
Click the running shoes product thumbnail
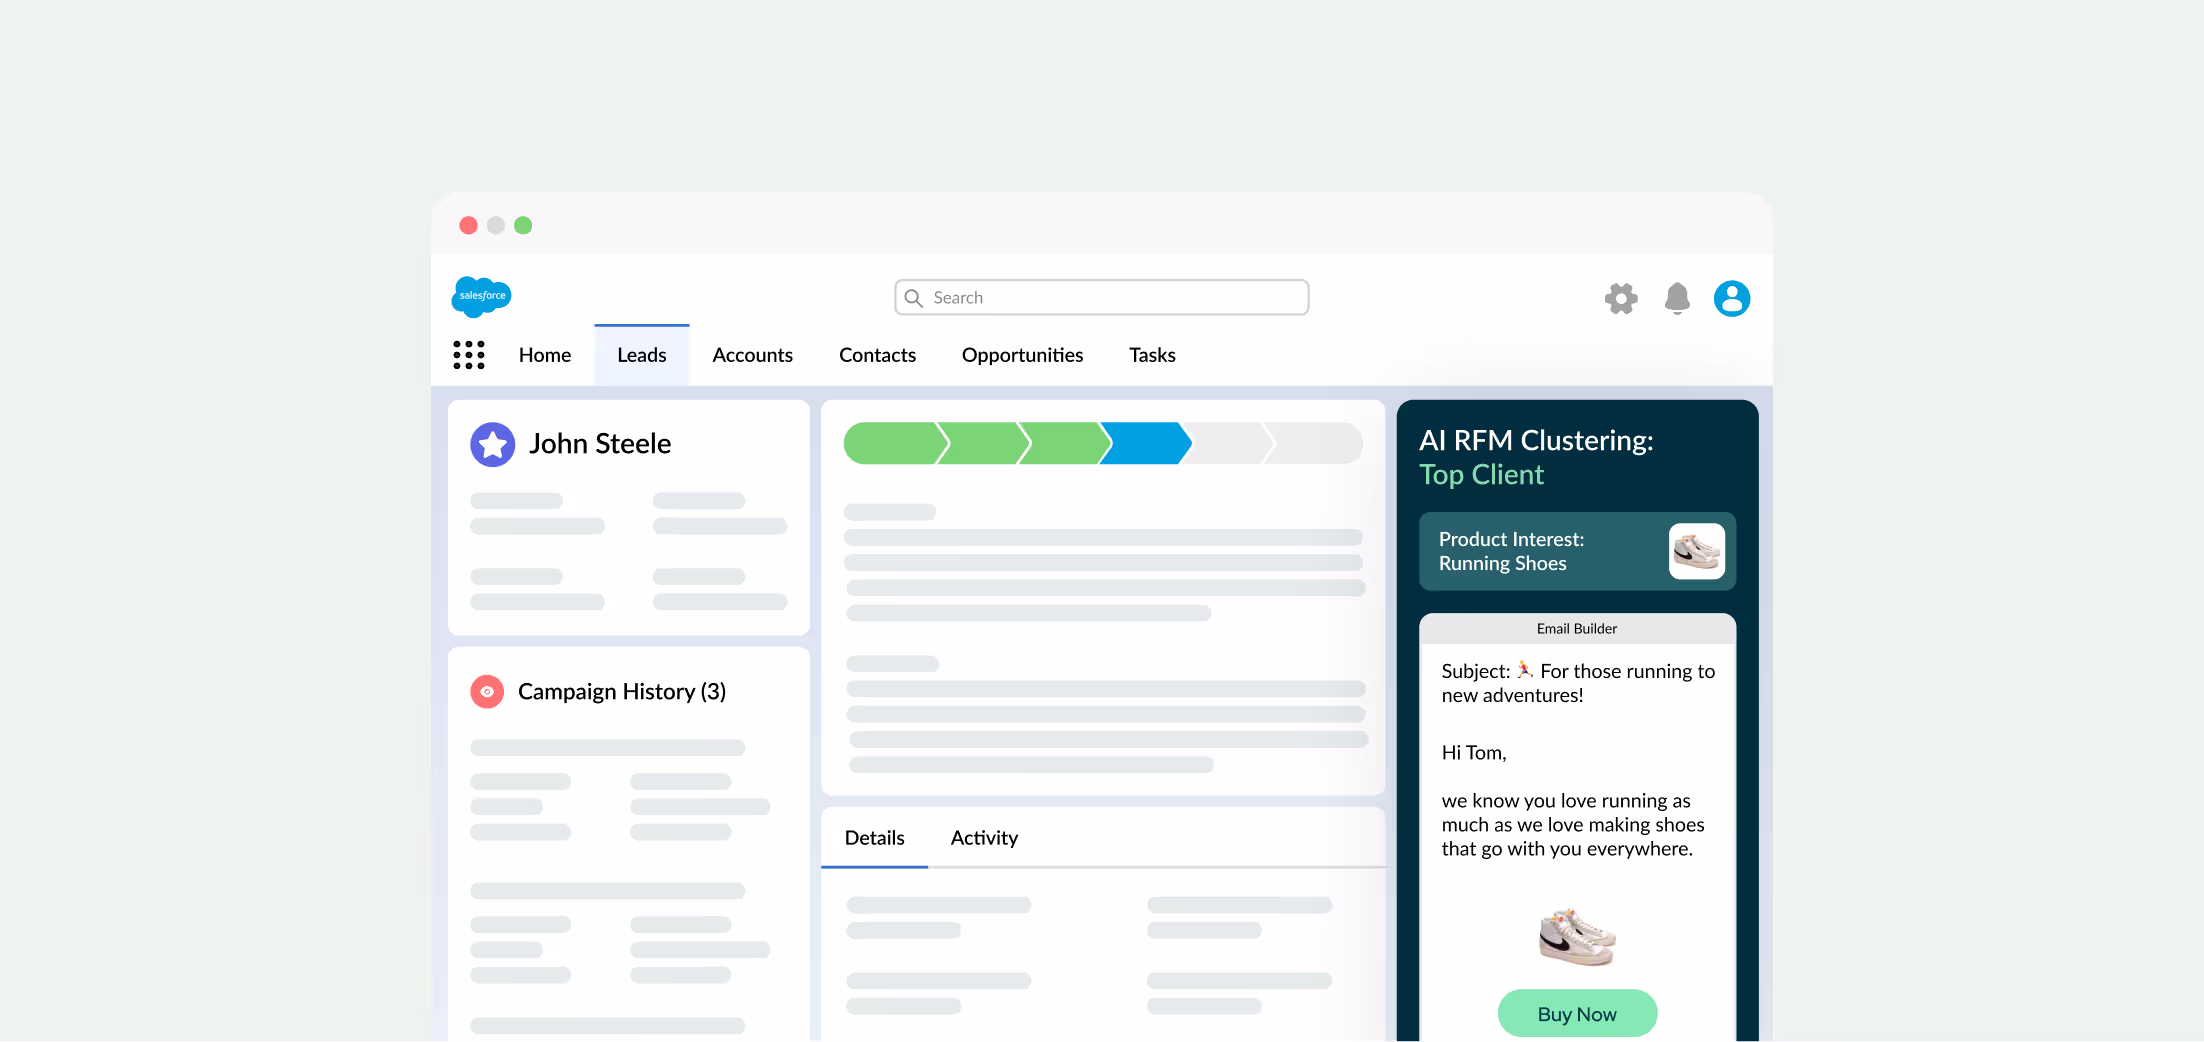[1697, 551]
